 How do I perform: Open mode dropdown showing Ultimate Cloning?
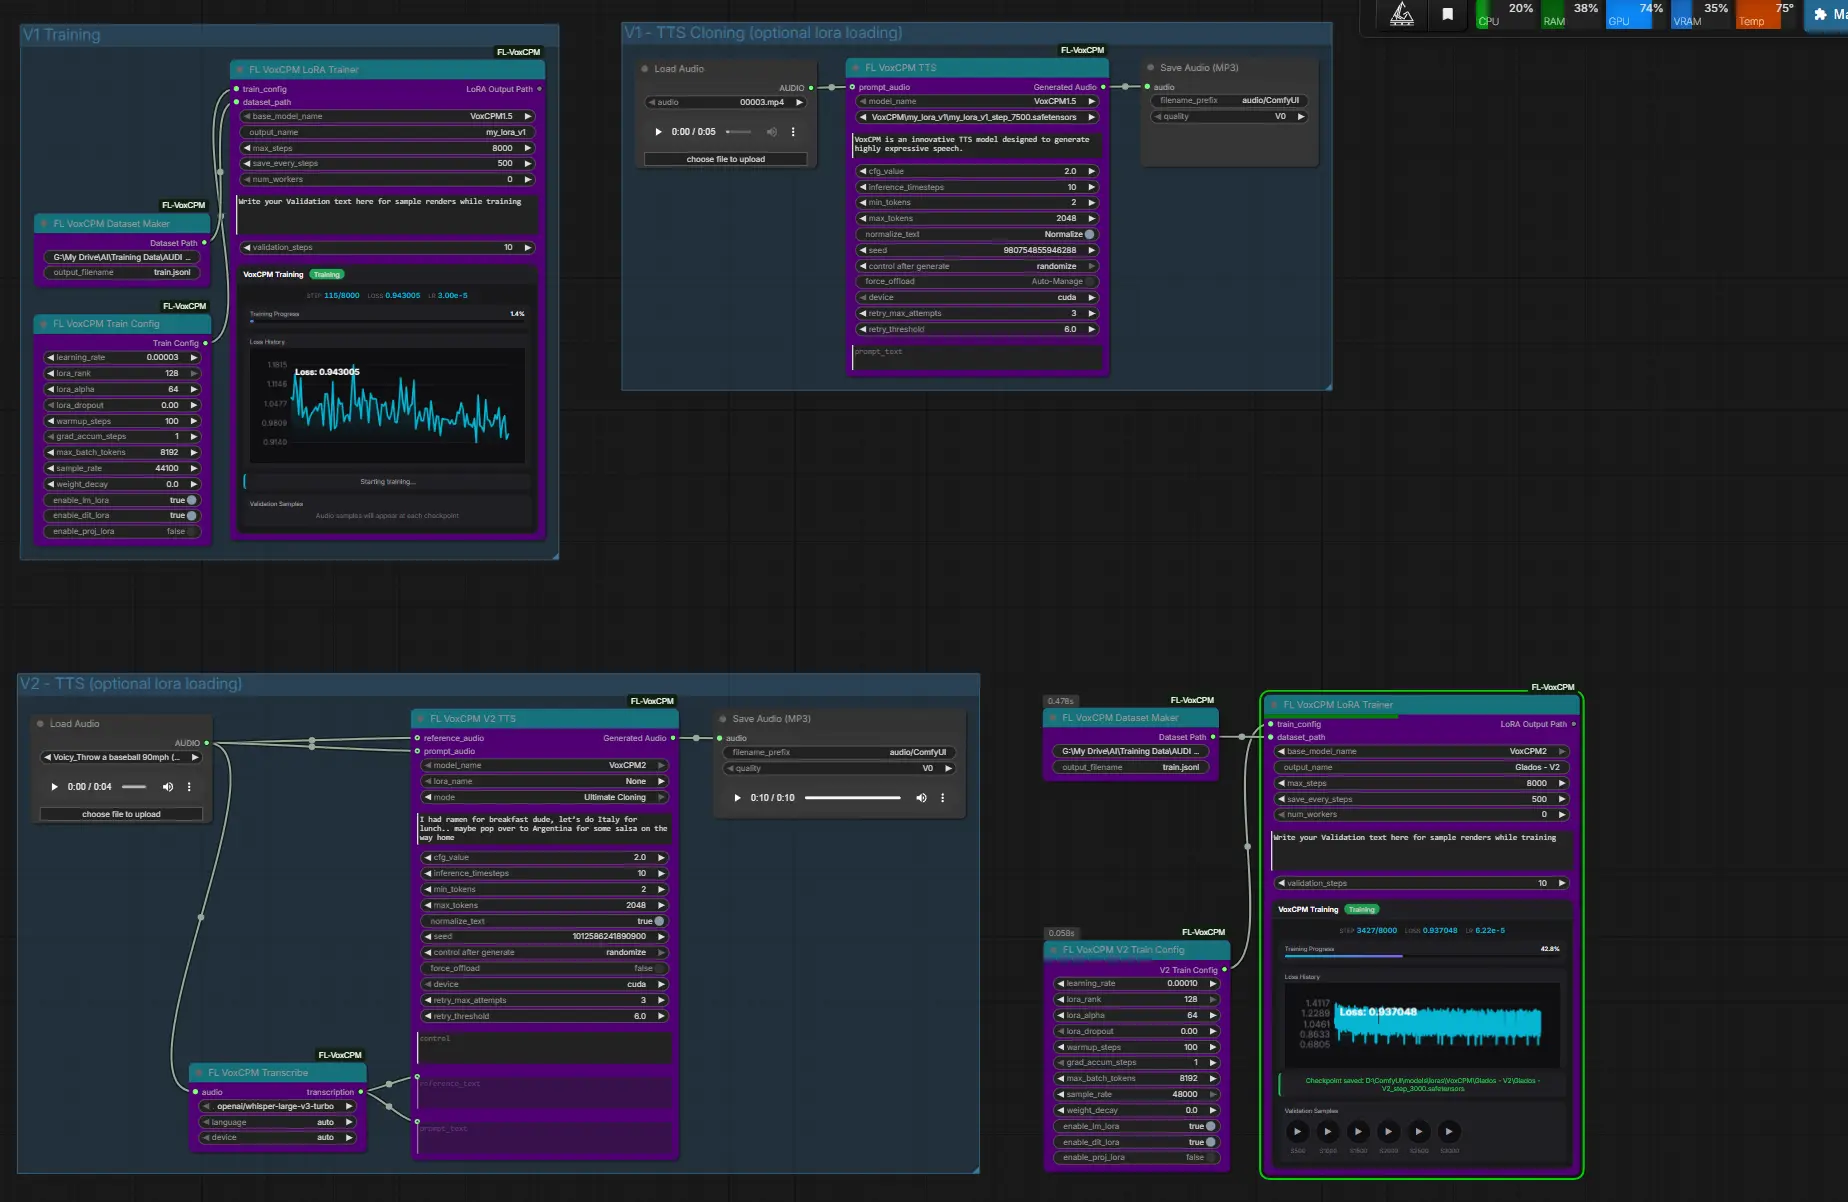(544, 797)
